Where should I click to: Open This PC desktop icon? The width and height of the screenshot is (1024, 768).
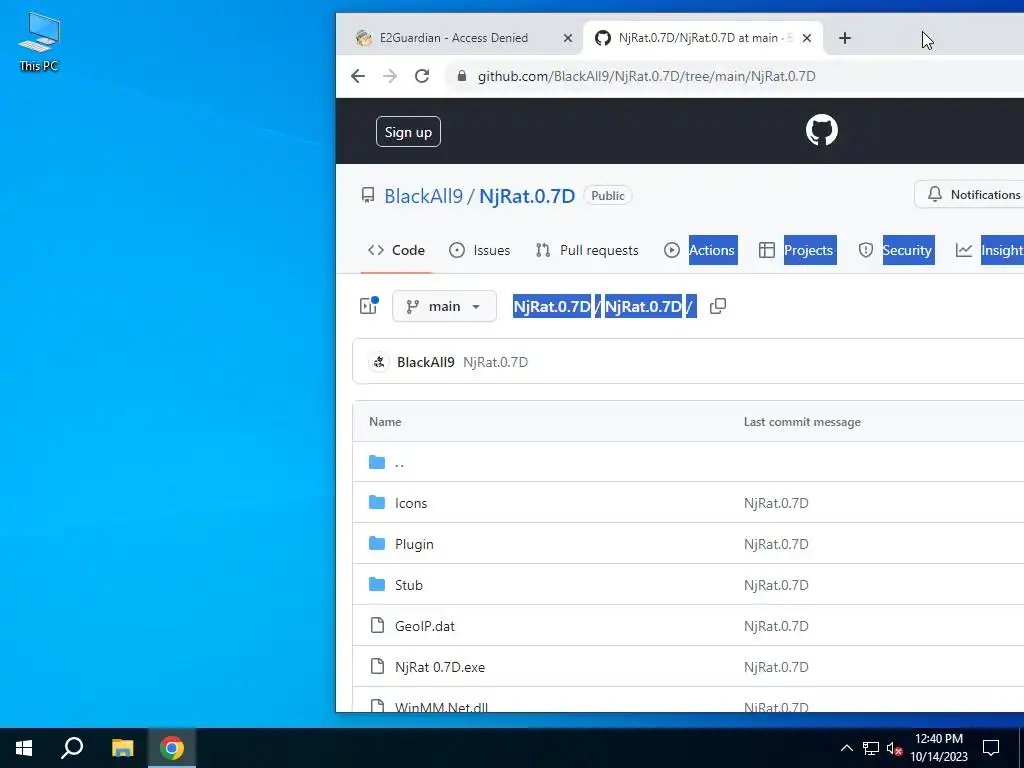(39, 41)
